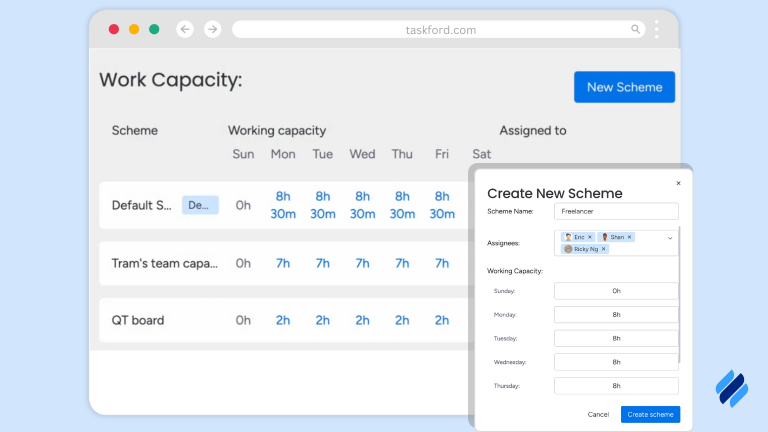The image size is (768, 432).
Task: Close the Create New Scheme dialog
Action: (678, 183)
